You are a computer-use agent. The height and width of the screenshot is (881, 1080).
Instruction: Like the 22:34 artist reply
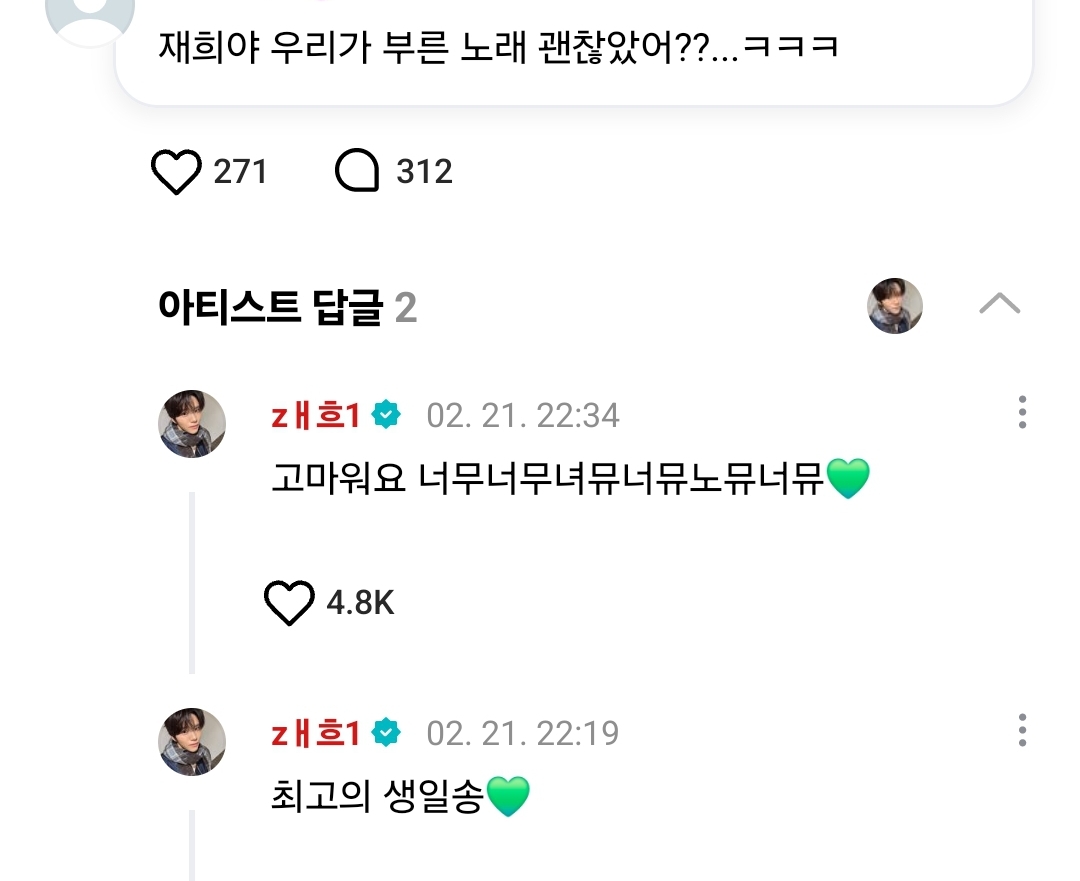[x=288, y=603]
